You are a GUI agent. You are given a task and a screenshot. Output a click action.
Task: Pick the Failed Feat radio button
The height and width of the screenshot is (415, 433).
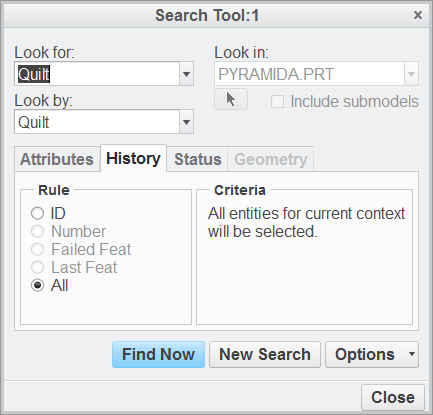[37, 249]
